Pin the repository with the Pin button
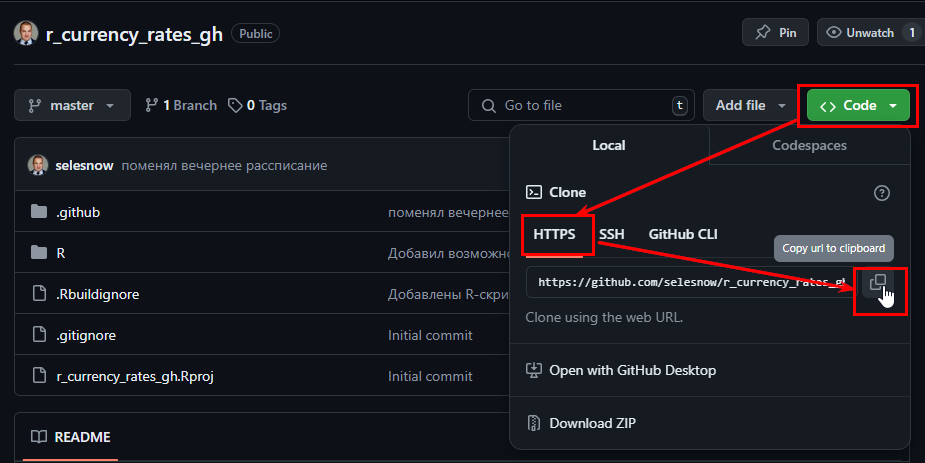This screenshot has height=463, width=925. pos(775,32)
